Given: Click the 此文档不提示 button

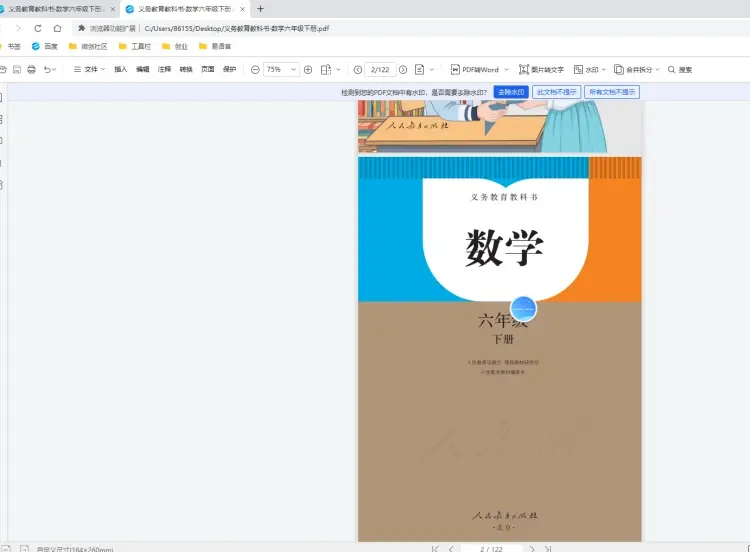Looking at the screenshot, I should point(557,92).
